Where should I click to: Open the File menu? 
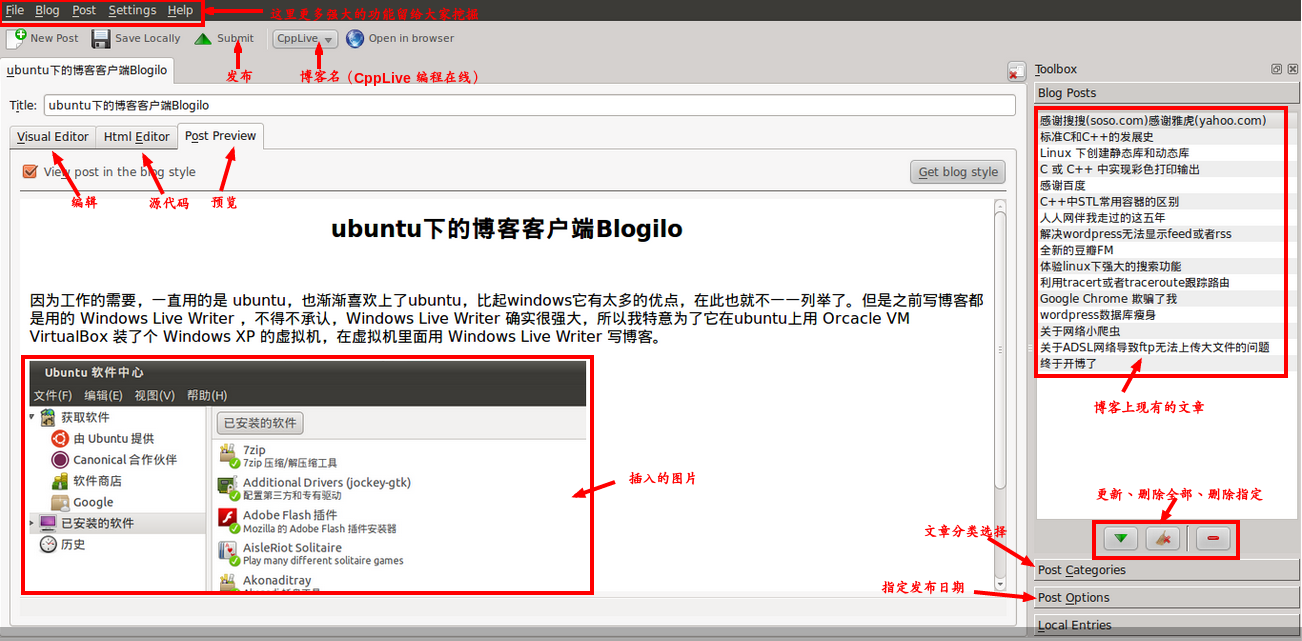[x=15, y=10]
